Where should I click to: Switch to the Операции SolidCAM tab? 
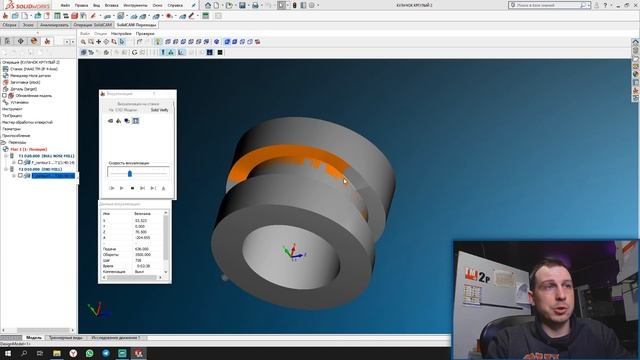(93, 25)
